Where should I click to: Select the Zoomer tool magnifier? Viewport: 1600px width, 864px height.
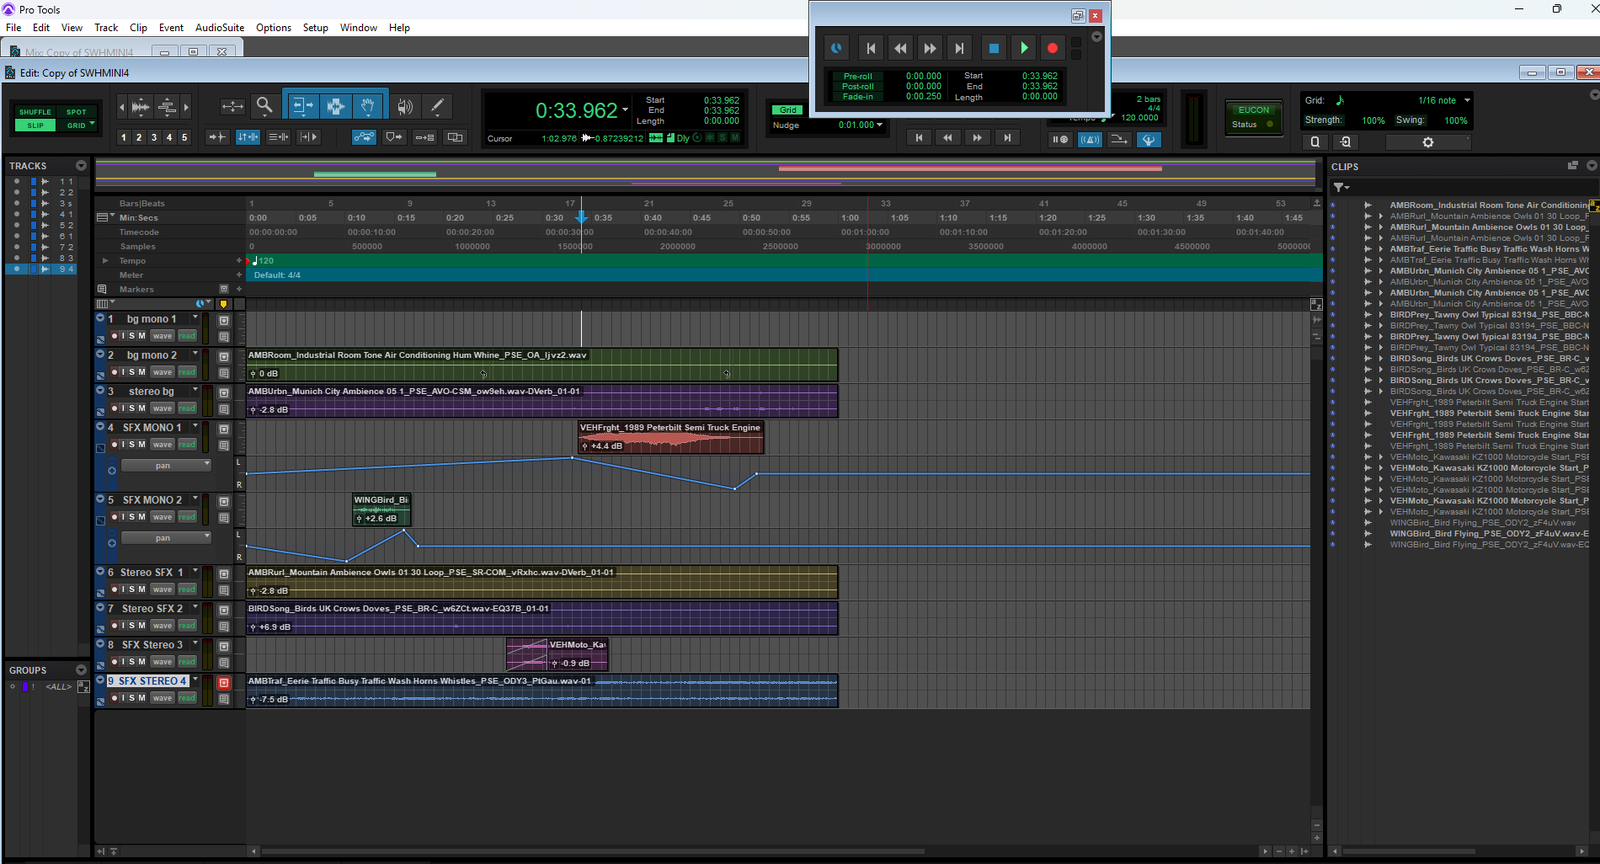coord(264,105)
